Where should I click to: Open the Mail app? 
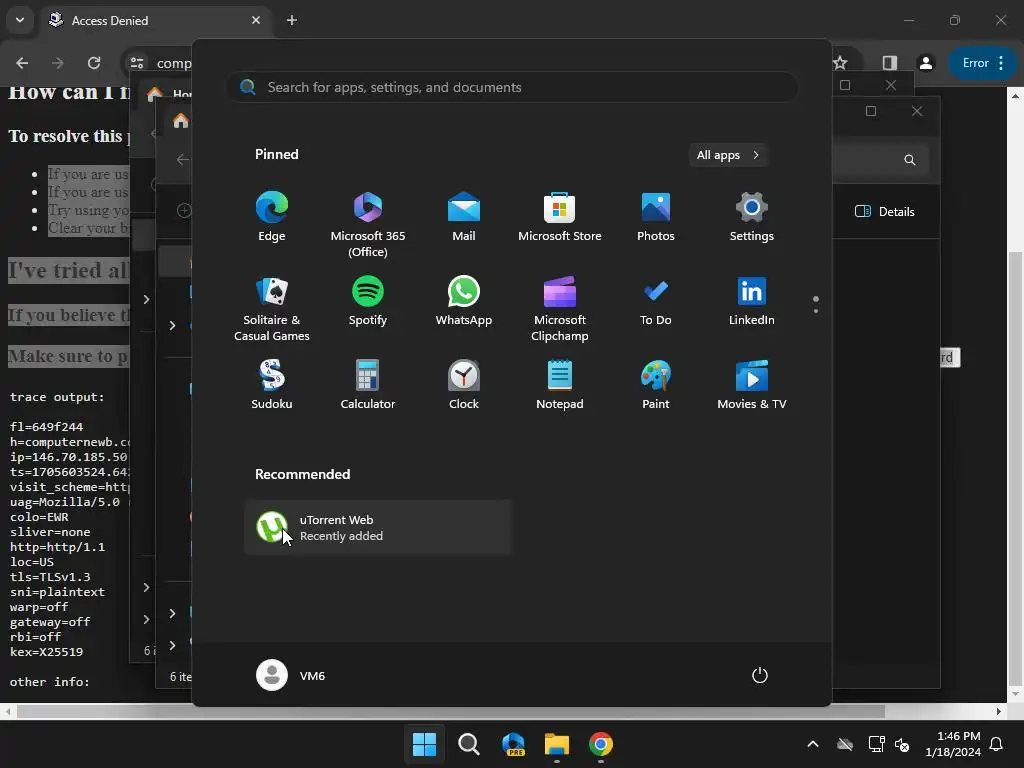coord(464,217)
